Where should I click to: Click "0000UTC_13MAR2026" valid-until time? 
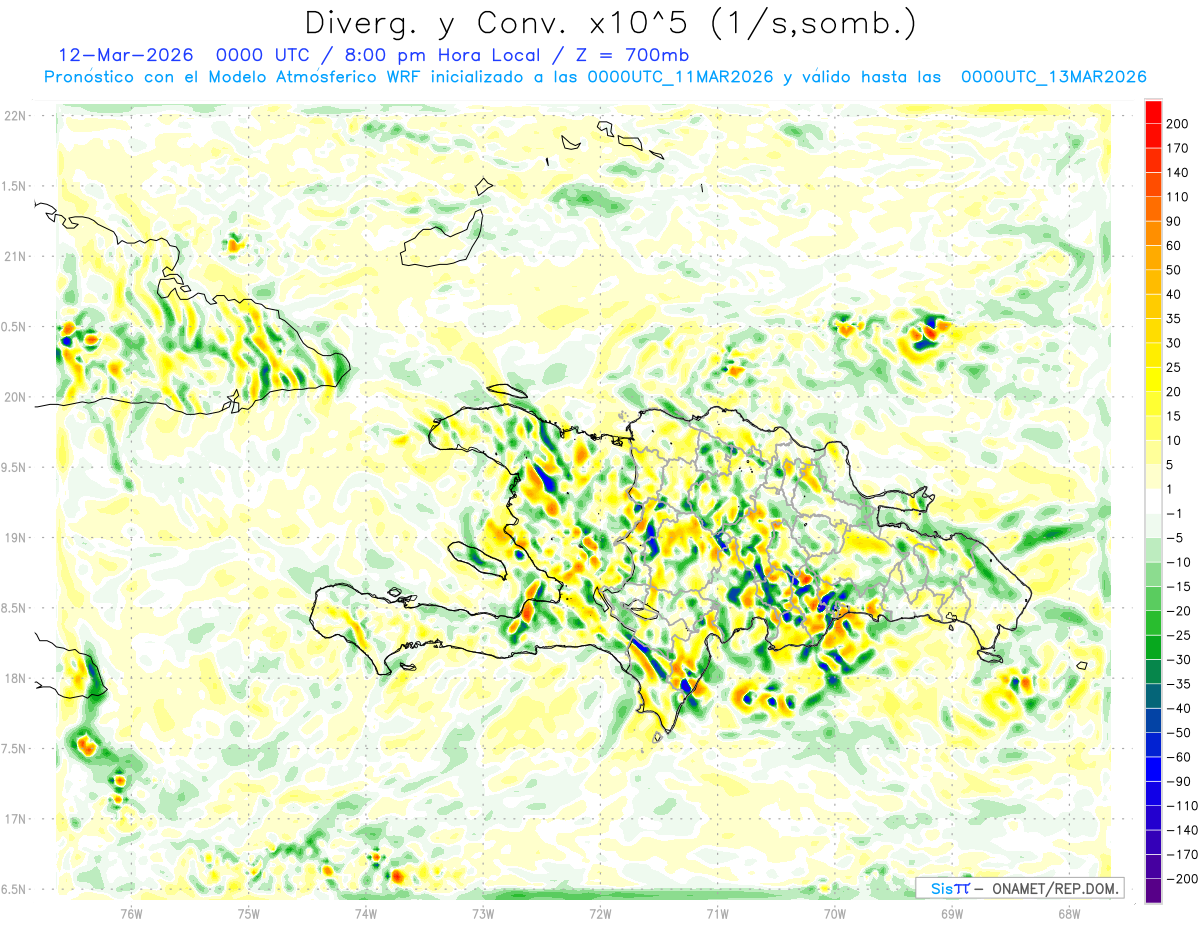pyautogui.click(x=1053, y=77)
